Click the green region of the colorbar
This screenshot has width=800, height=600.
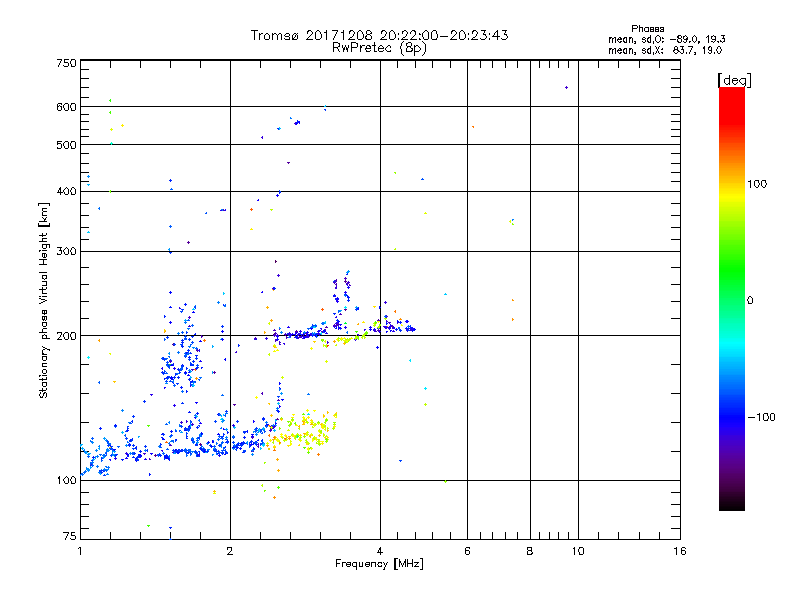(732, 270)
